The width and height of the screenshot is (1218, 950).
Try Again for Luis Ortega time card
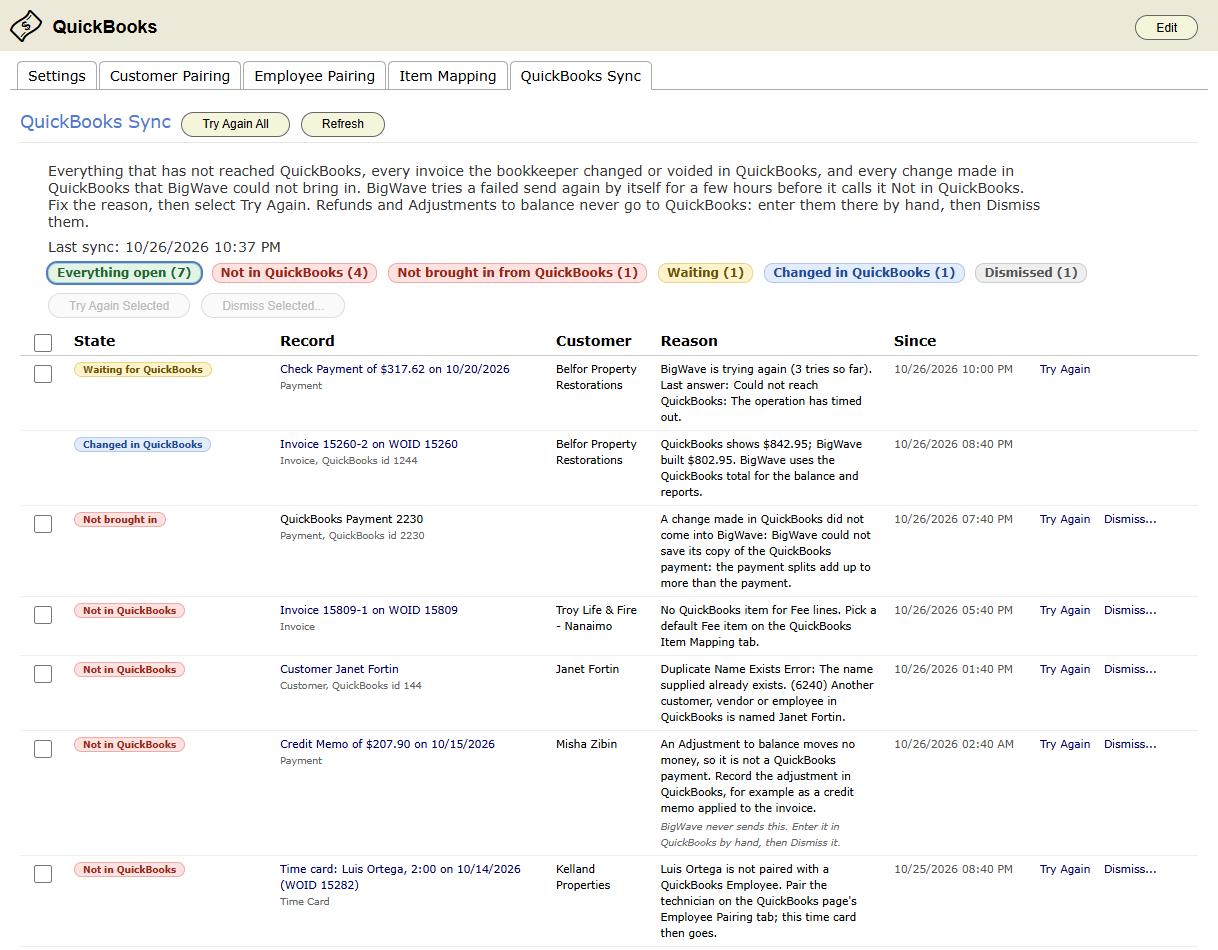pos(1065,869)
